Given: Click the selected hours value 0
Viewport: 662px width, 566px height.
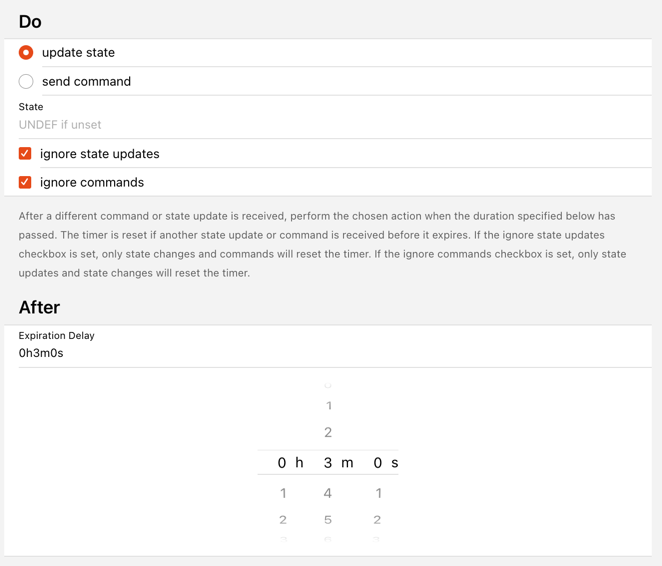Looking at the screenshot, I should click(x=282, y=463).
